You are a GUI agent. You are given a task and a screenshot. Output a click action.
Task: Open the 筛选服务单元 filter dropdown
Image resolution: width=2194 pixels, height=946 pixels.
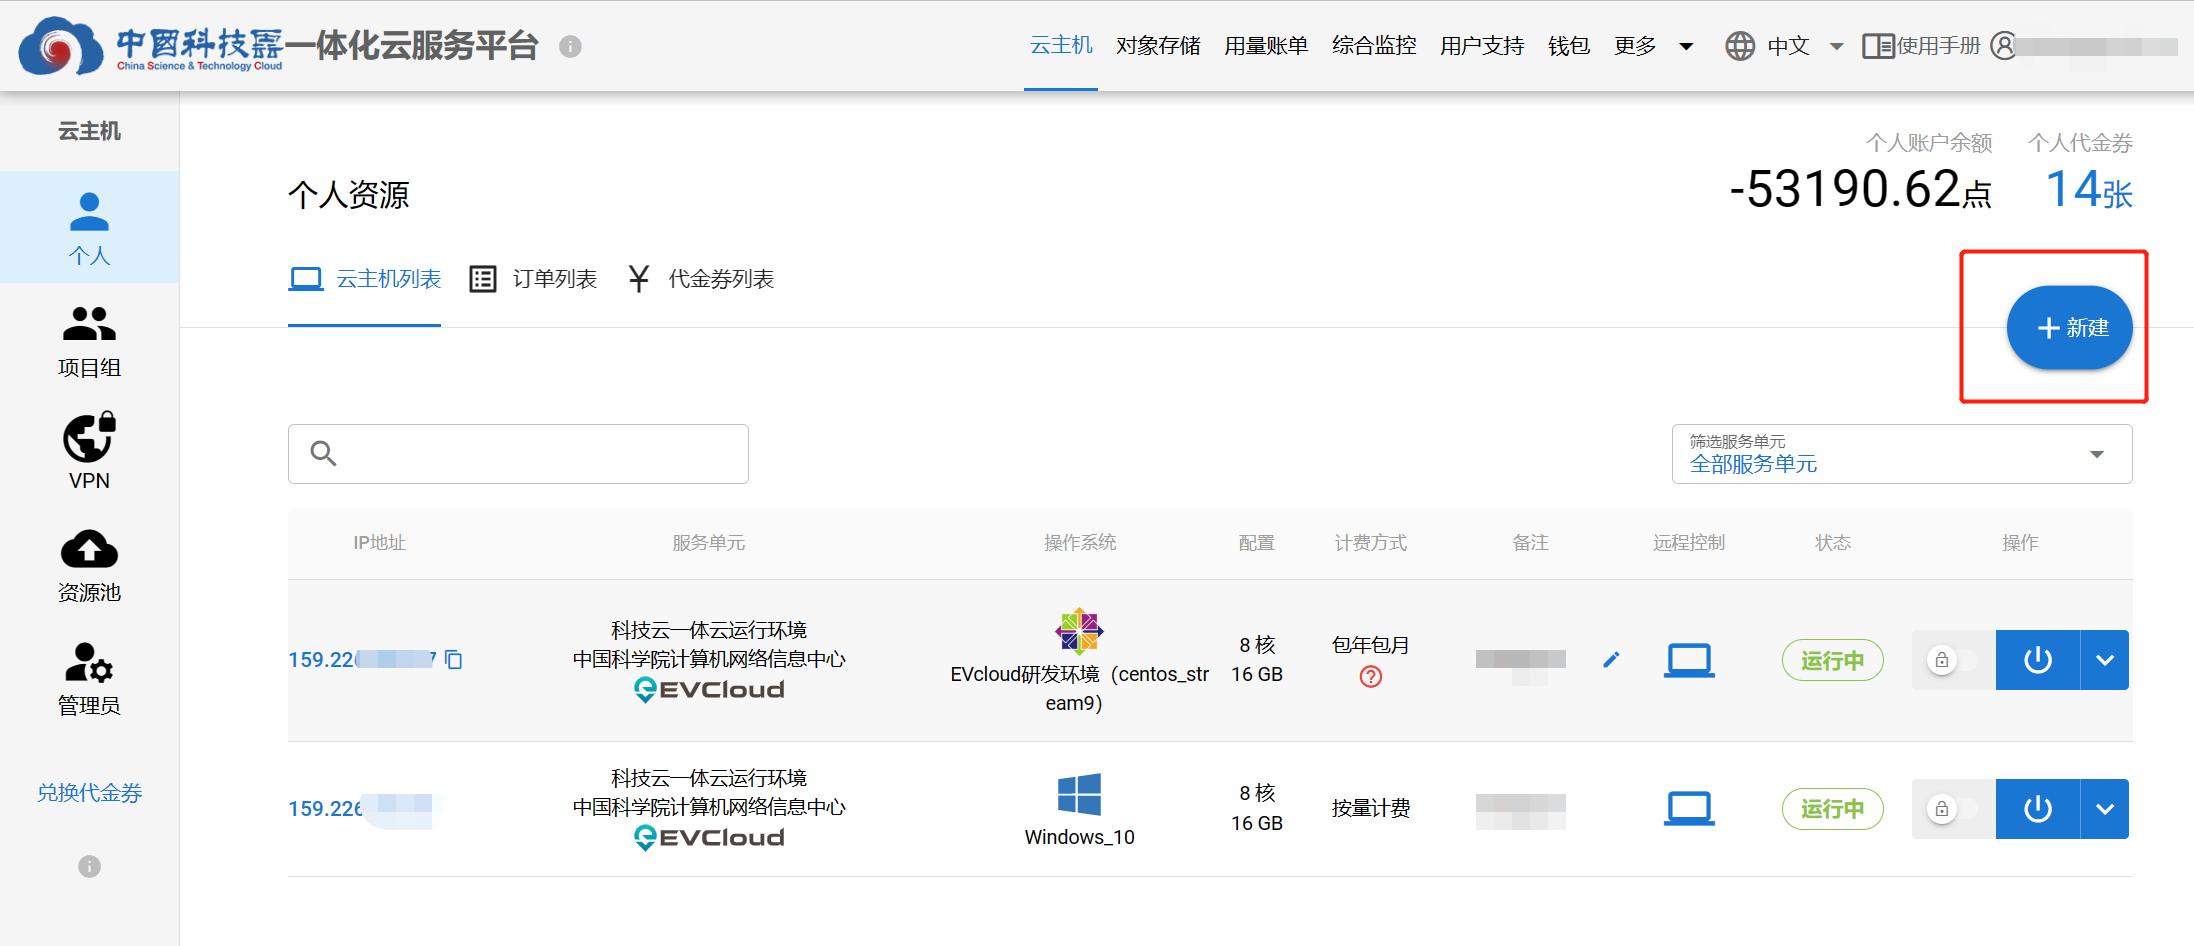click(1902, 454)
